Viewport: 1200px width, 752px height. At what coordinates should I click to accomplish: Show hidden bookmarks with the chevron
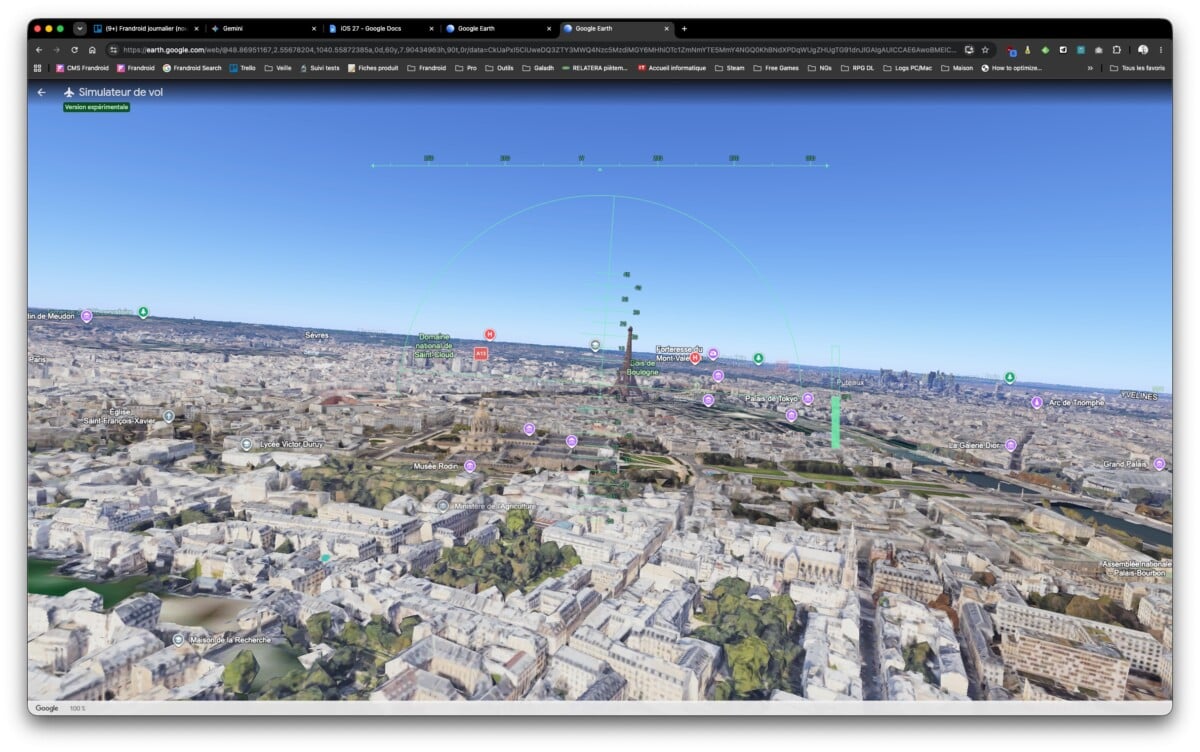tap(1091, 68)
